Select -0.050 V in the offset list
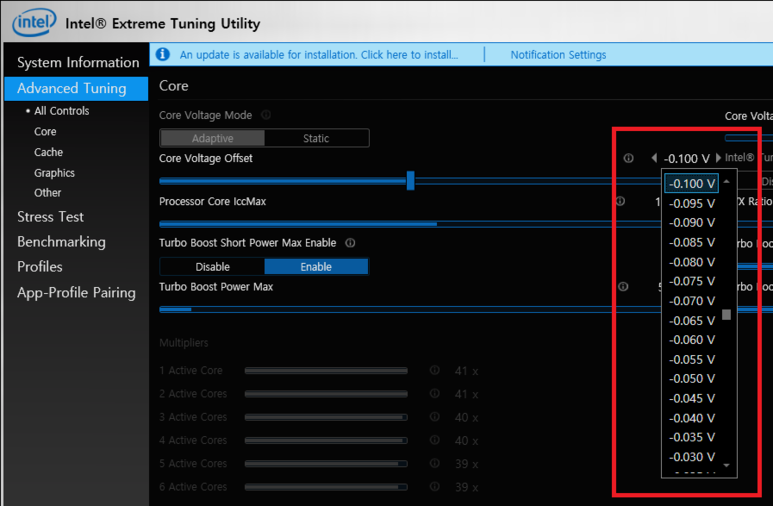The image size is (773, 506). [x=692, y=379]
